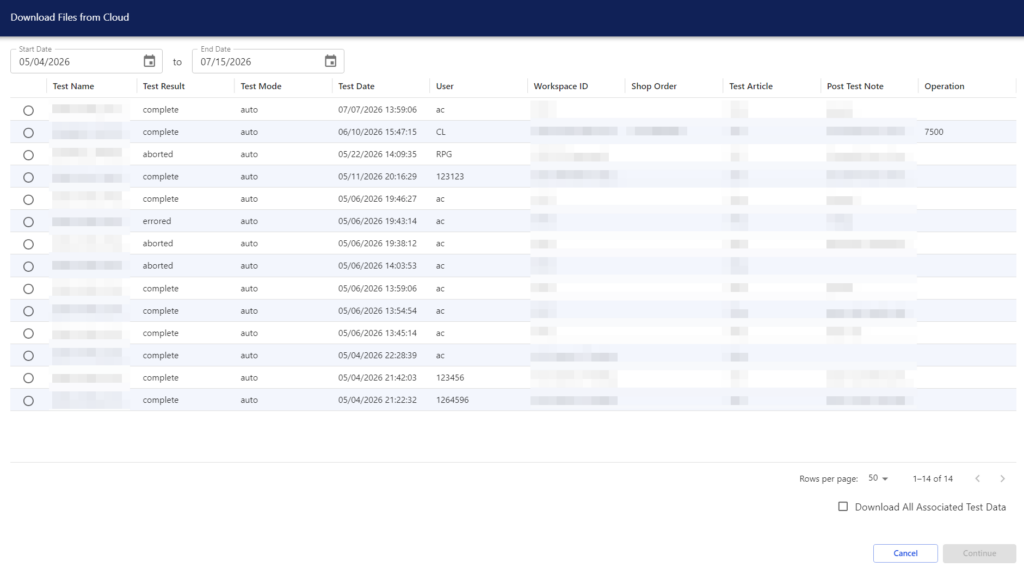Sort by the Test Mode column
1024x567 pixels.
coord(261,86)
